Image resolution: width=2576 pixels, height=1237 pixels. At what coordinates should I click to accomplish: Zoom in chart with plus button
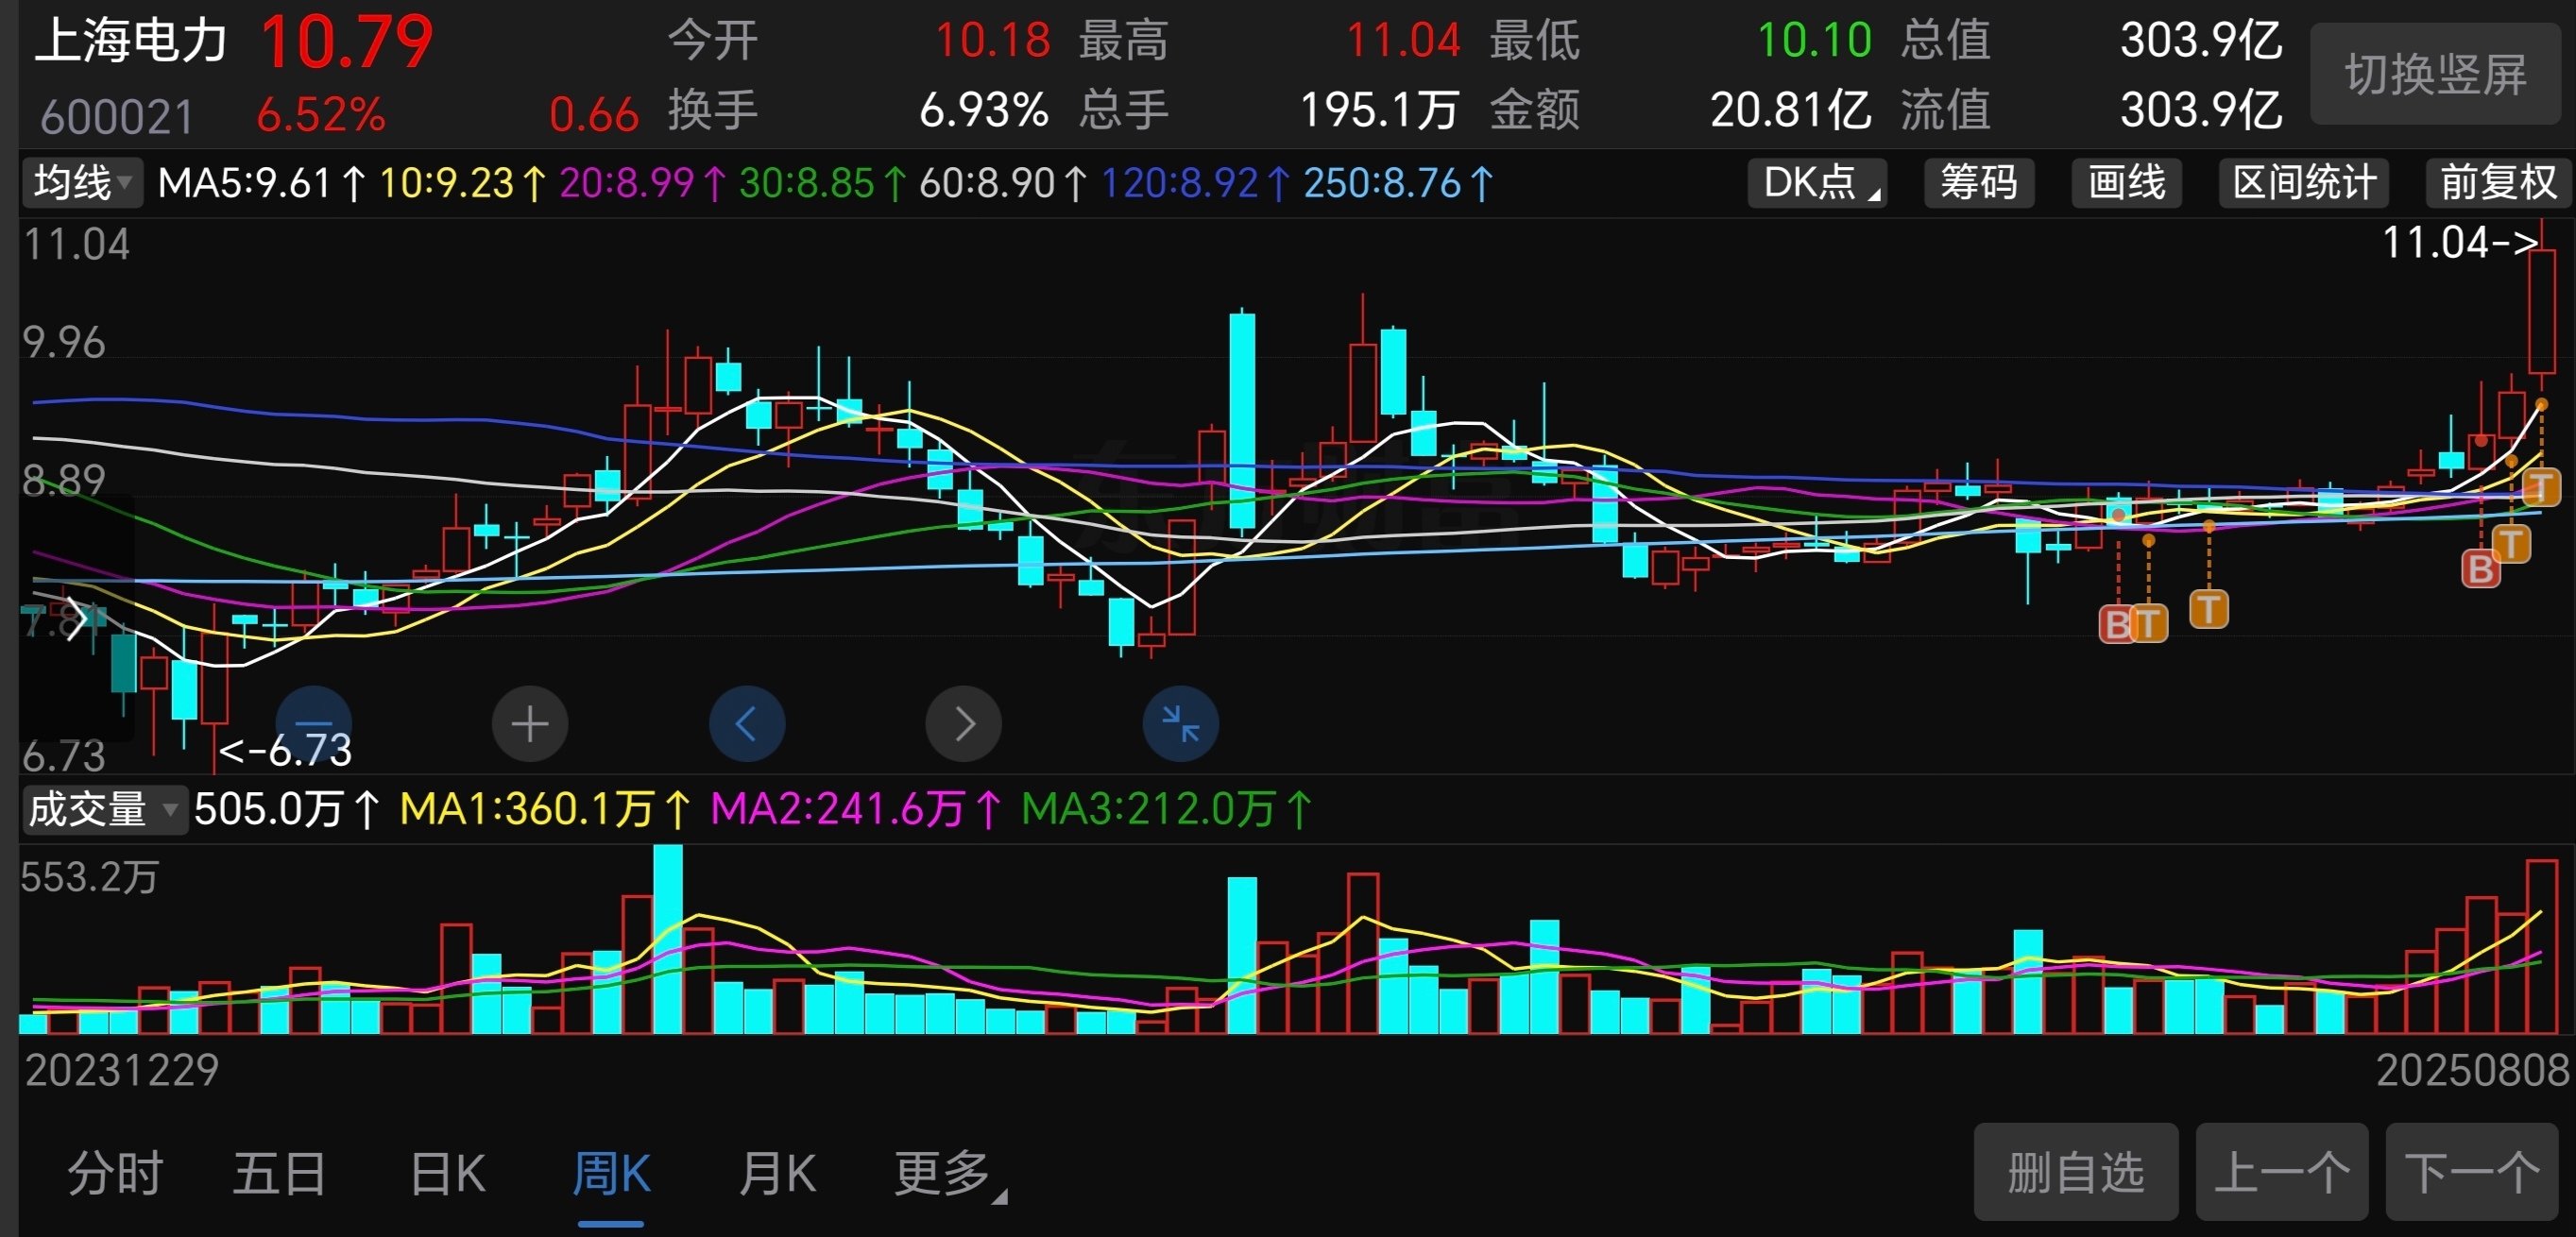[530, 723]
